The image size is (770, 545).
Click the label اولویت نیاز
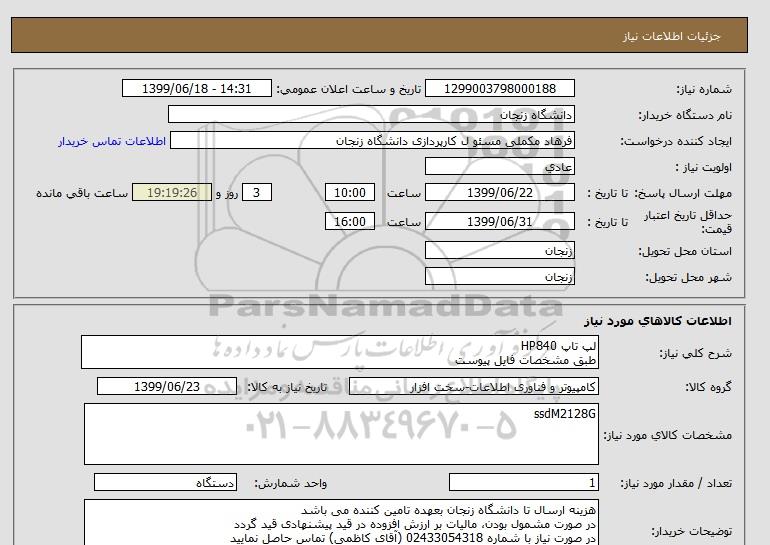[704, 167]
